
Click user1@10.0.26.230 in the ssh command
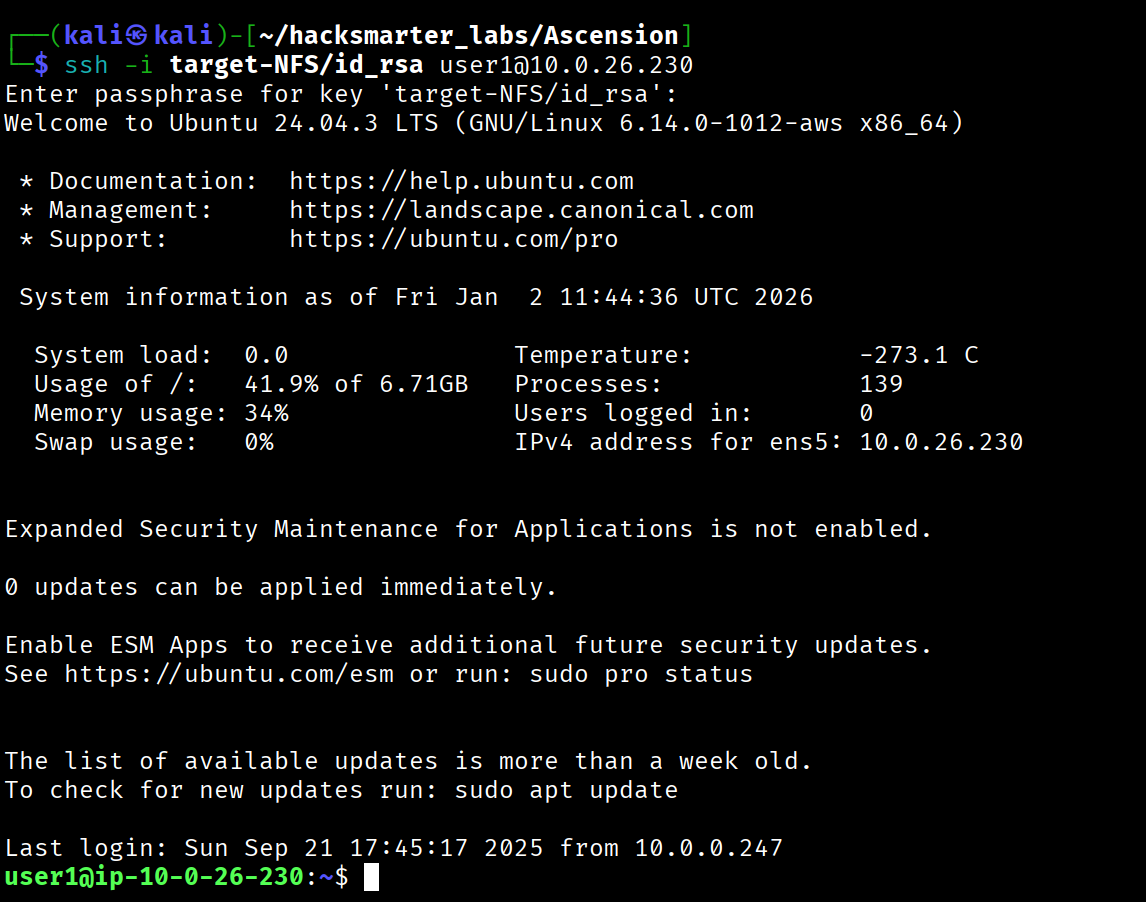566,65
